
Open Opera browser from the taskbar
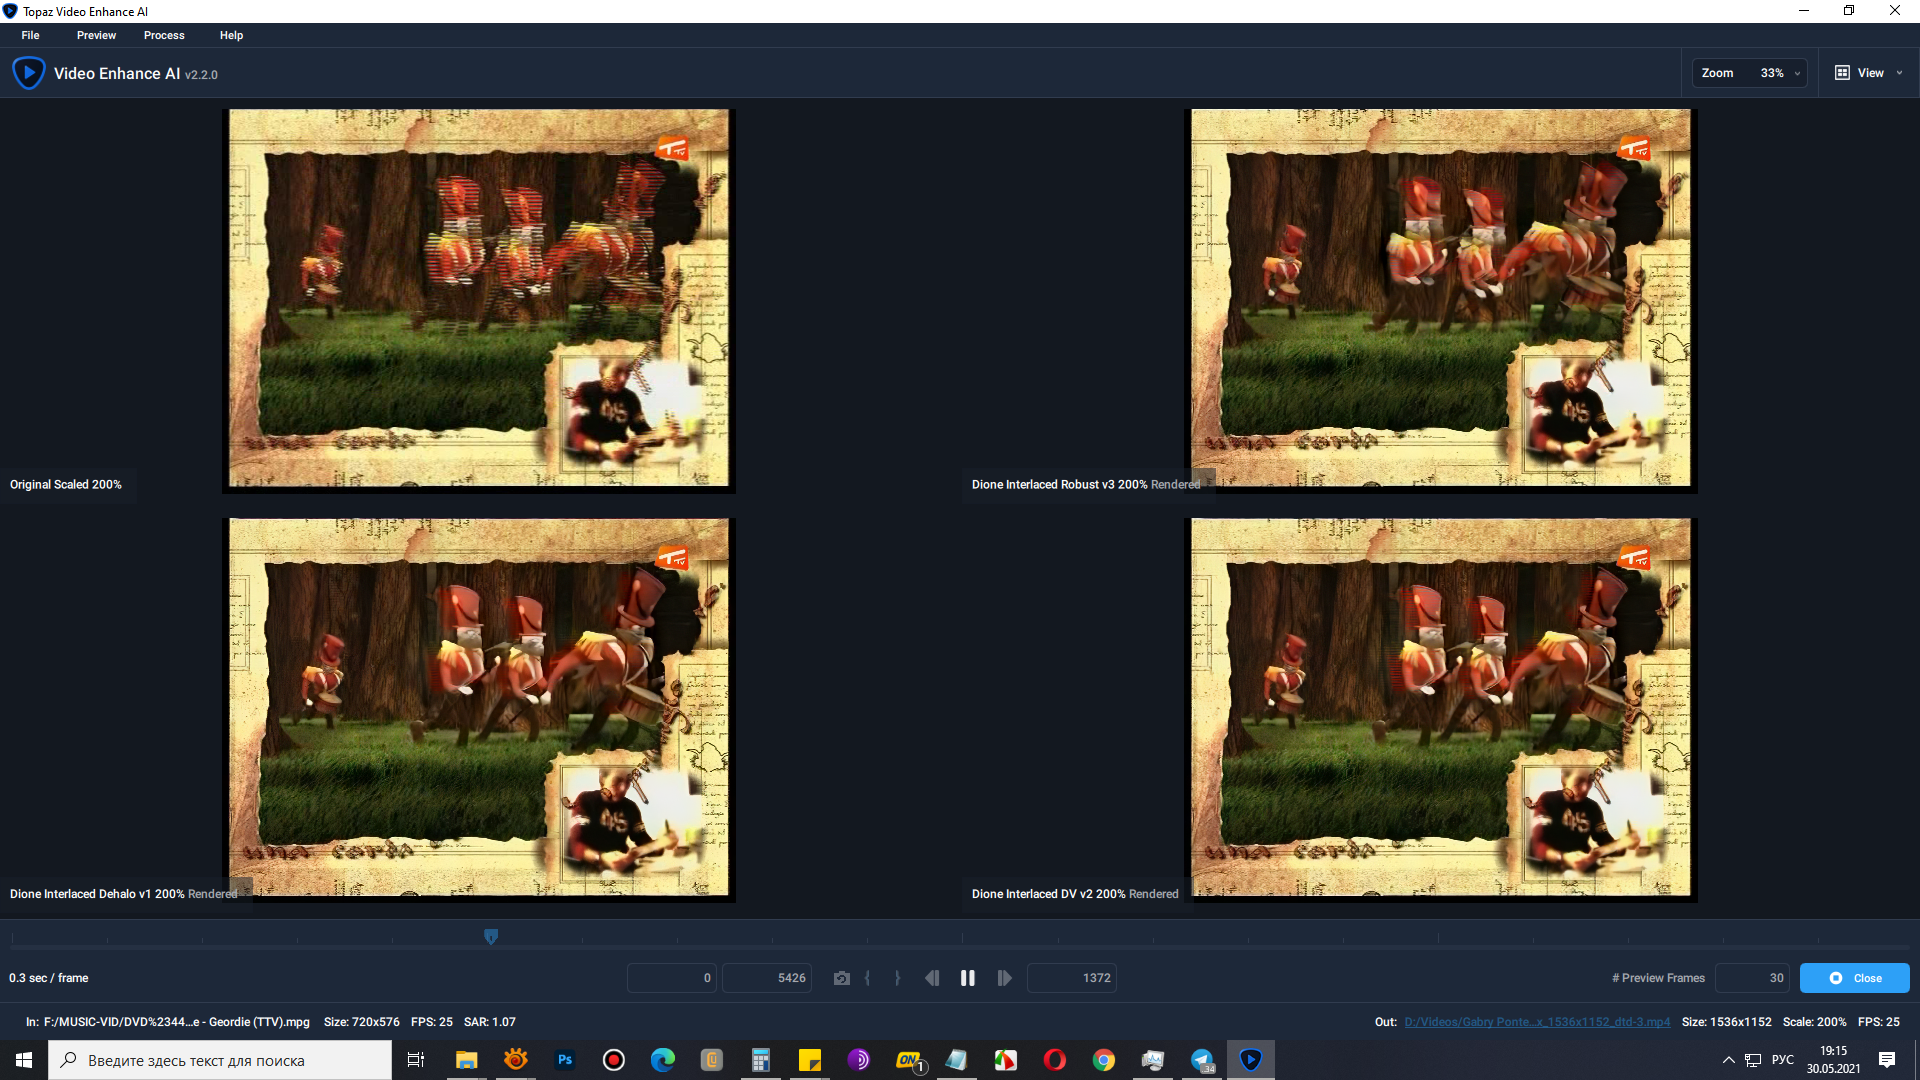1055,1060
